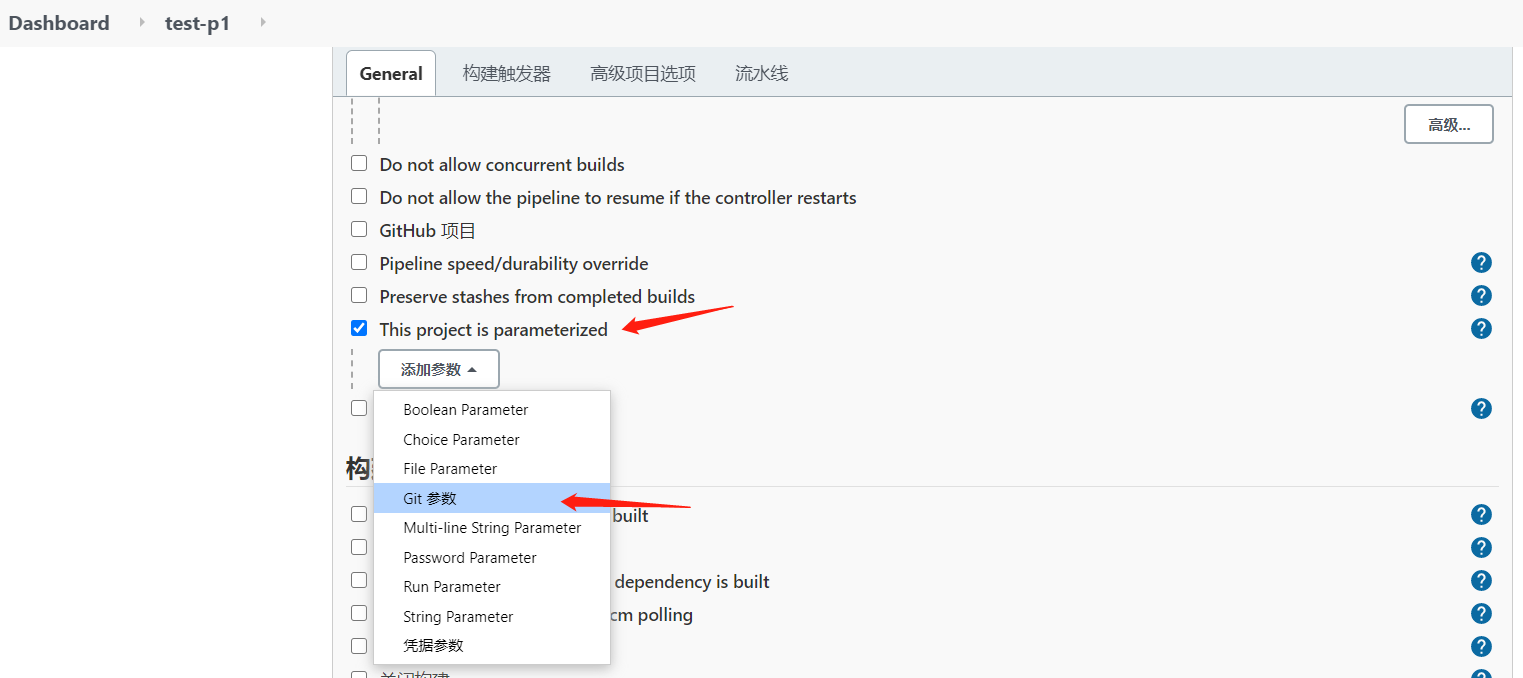
Task: Click help icon beside 'dependency is built' row
Action: (1481, 581)
